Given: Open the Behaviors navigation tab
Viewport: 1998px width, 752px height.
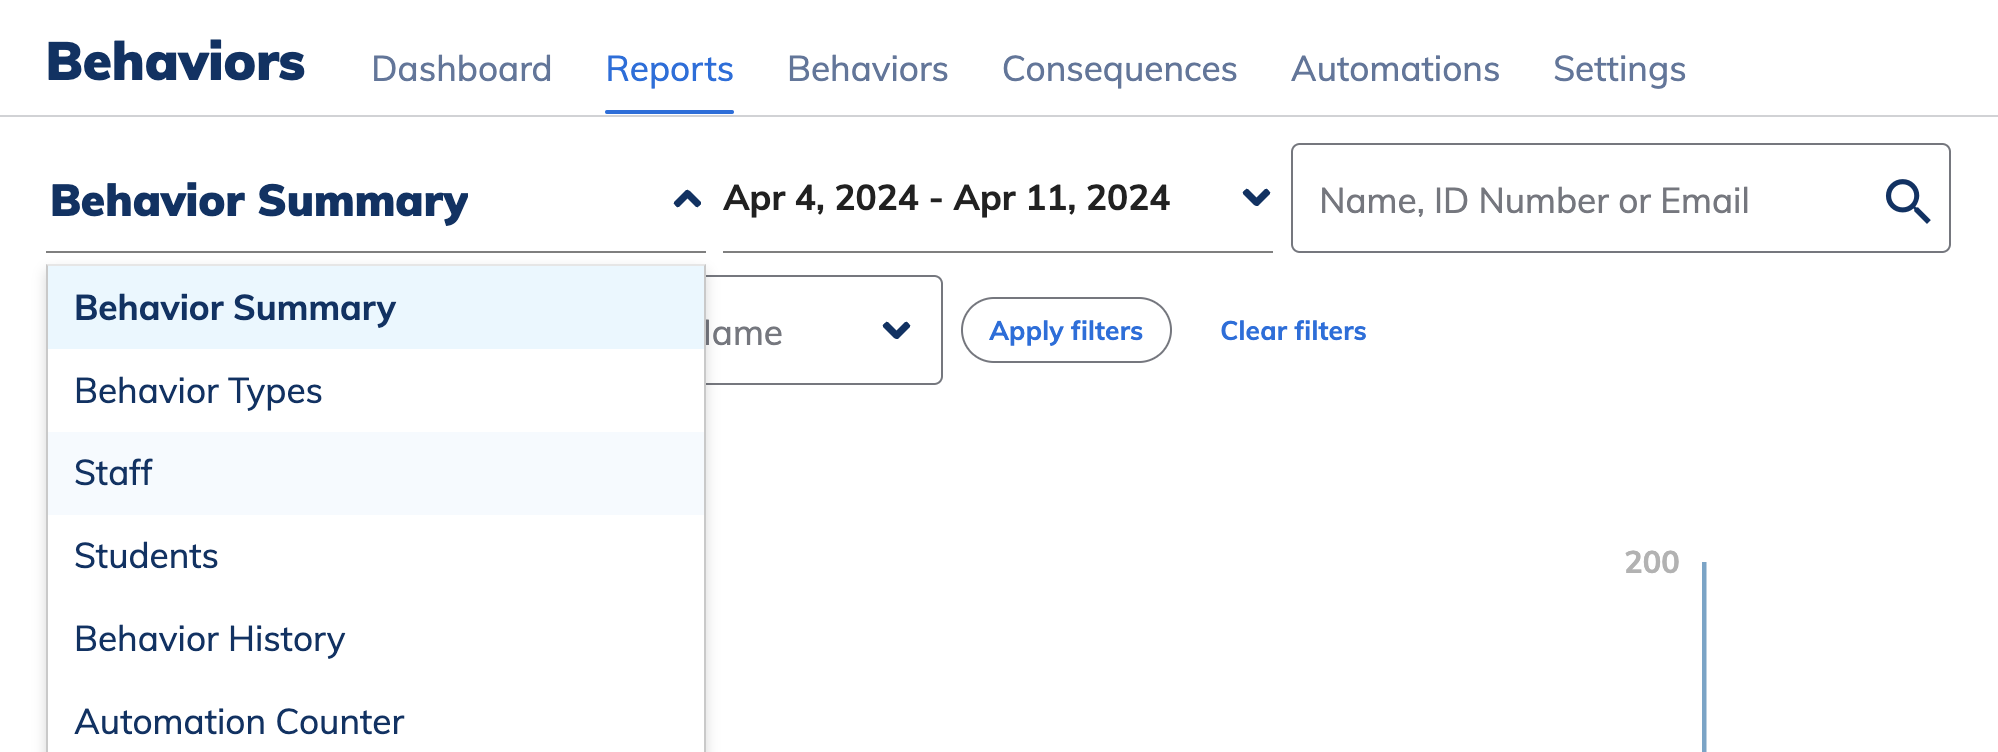Looking at the screenshot, I should (868, 69).
